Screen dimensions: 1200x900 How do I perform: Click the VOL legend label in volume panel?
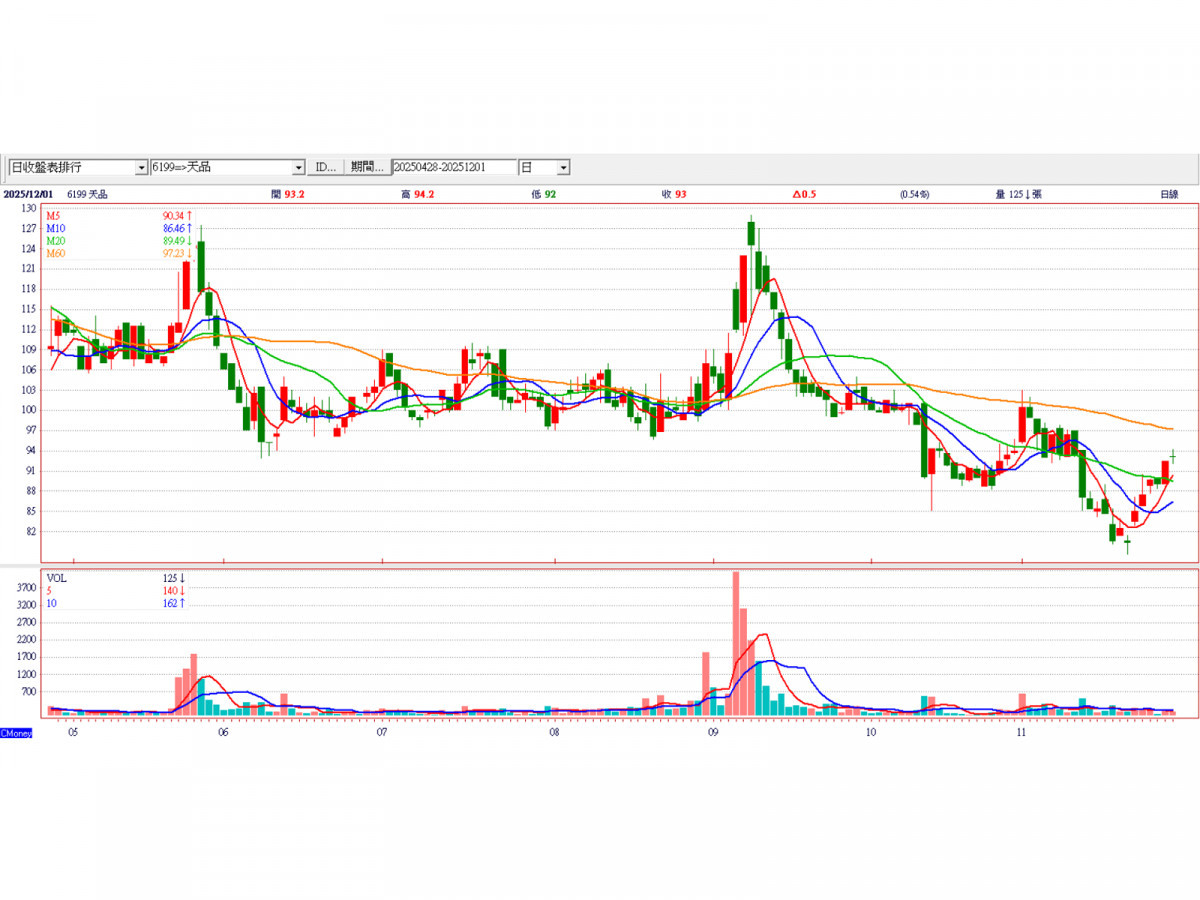pos(56,578)
